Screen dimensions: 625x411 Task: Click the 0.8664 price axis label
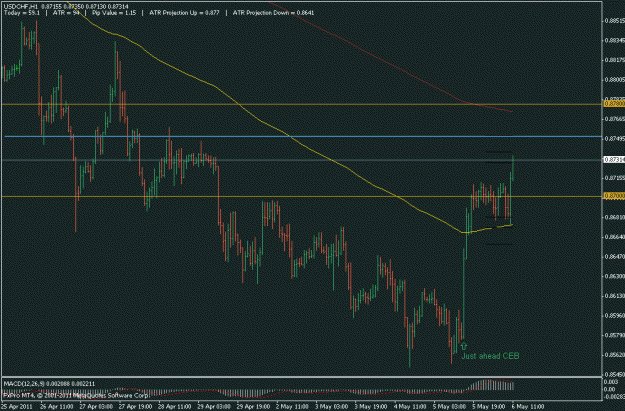click(615, 237)
